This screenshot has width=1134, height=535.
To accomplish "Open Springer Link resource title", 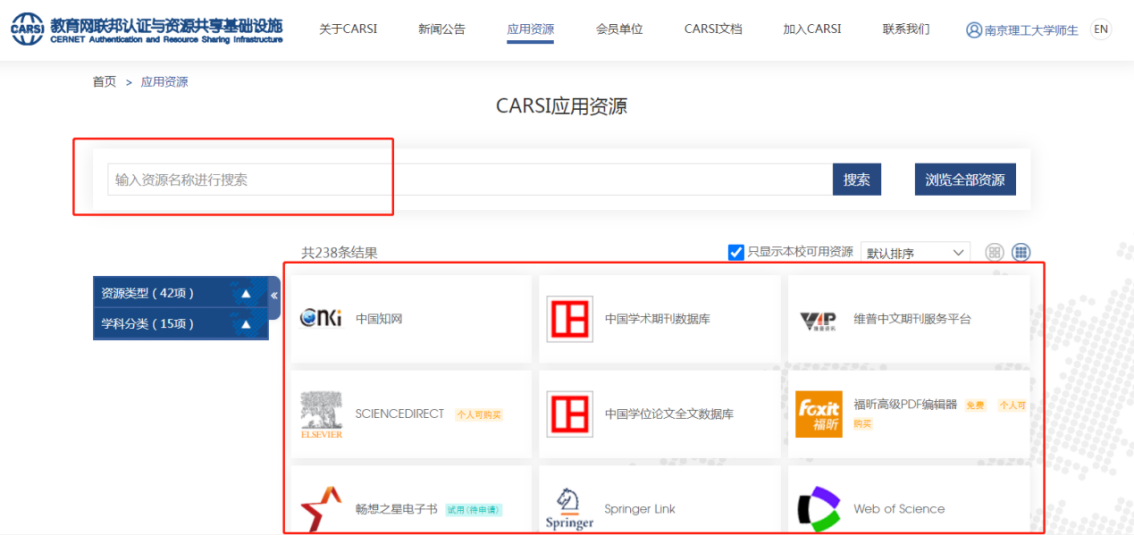I will pyautogui.click(x=640, y=509).
